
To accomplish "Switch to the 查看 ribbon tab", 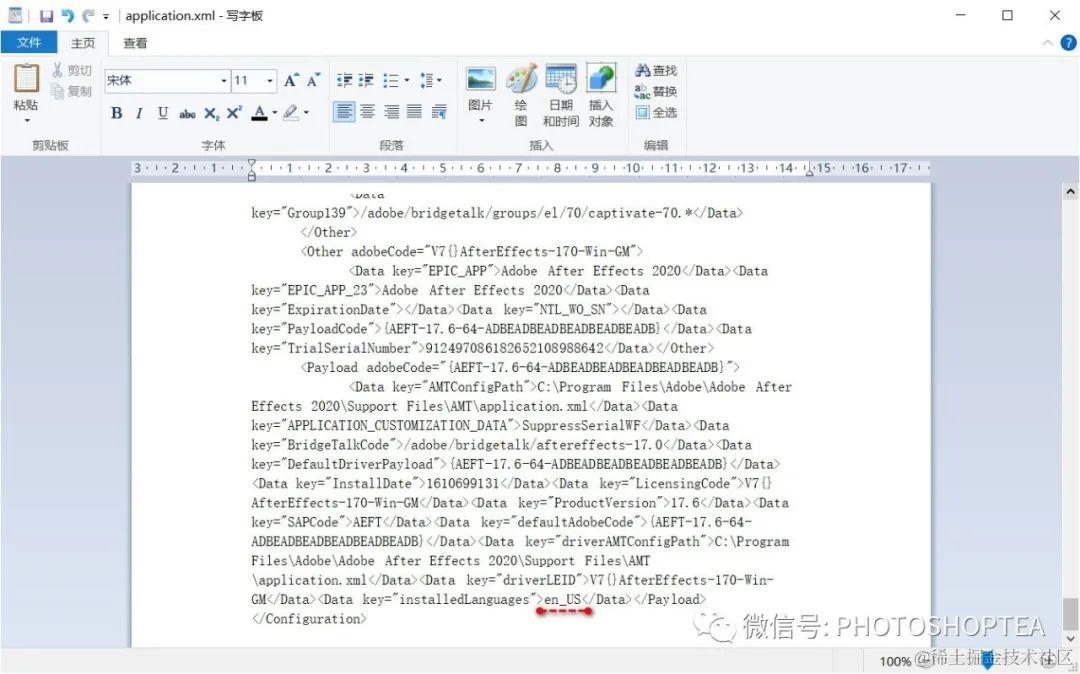I will [x=135, y=43].
